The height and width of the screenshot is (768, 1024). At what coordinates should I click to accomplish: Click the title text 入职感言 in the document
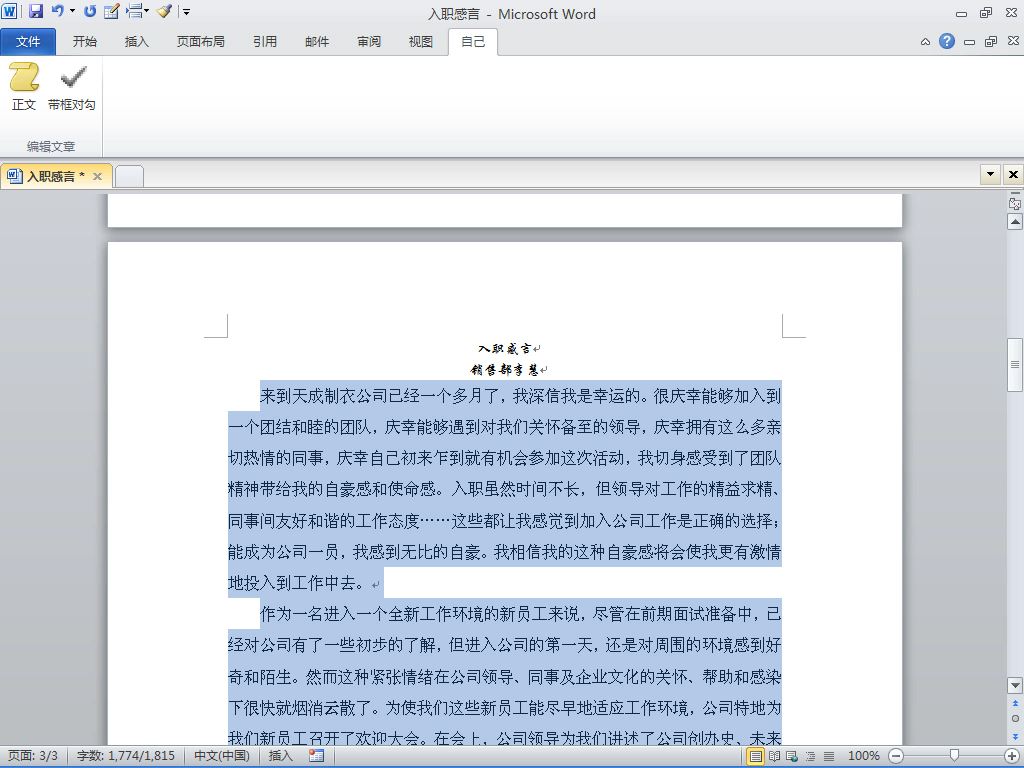pyautogui.click(x=505, y=349)
